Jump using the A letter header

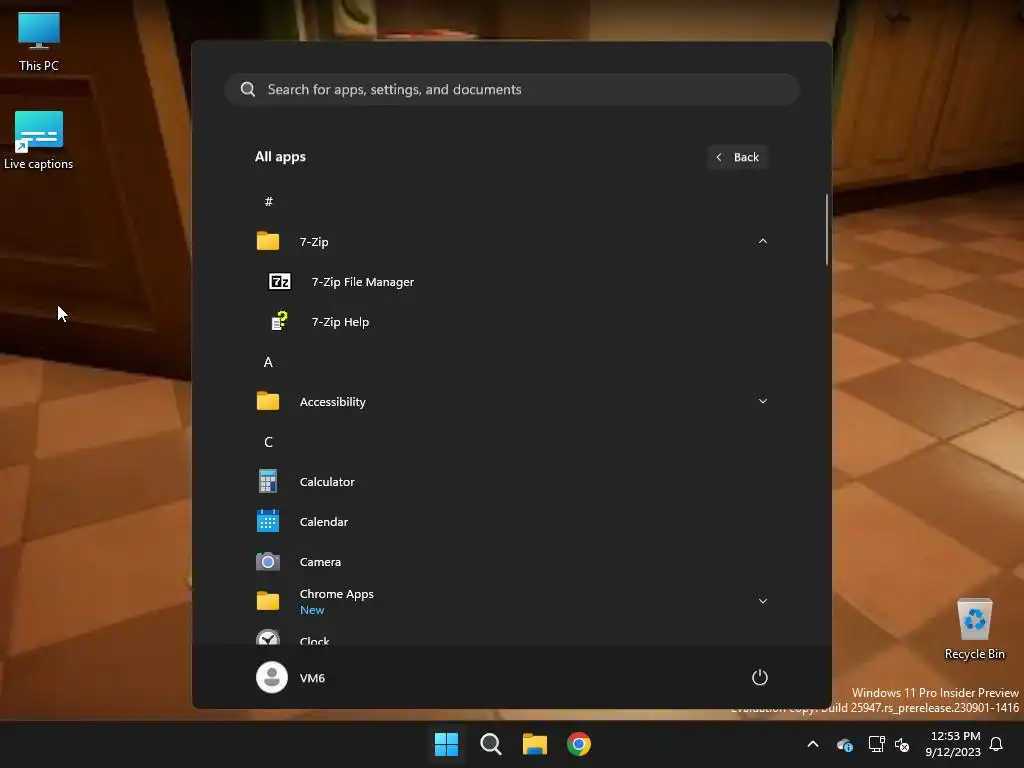[x=268, y=362]
